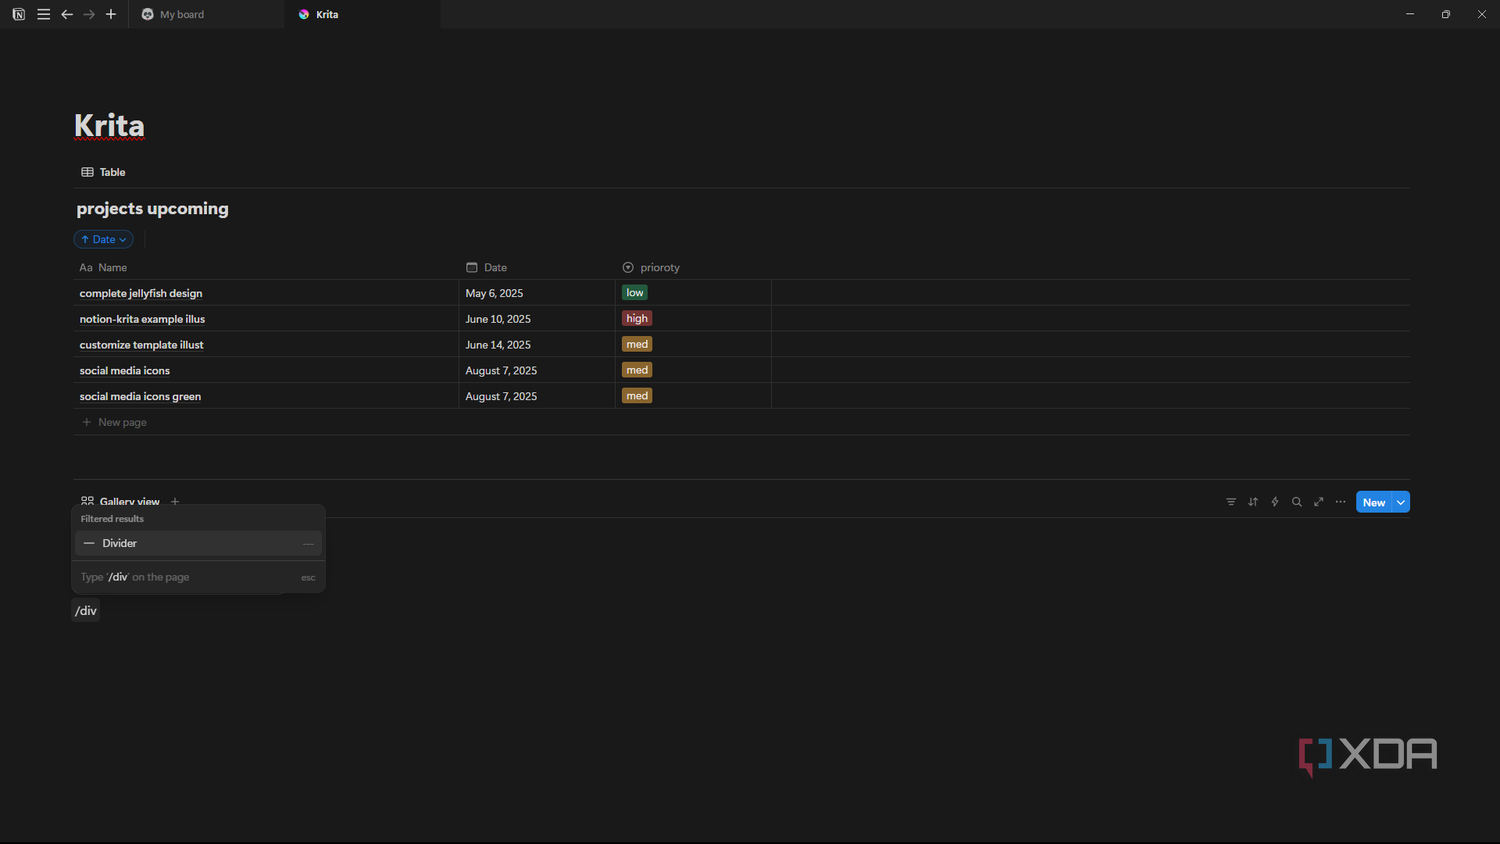Go forward using the right arrow
Viewport: 1500px width, 844px height.
(89, 14)
